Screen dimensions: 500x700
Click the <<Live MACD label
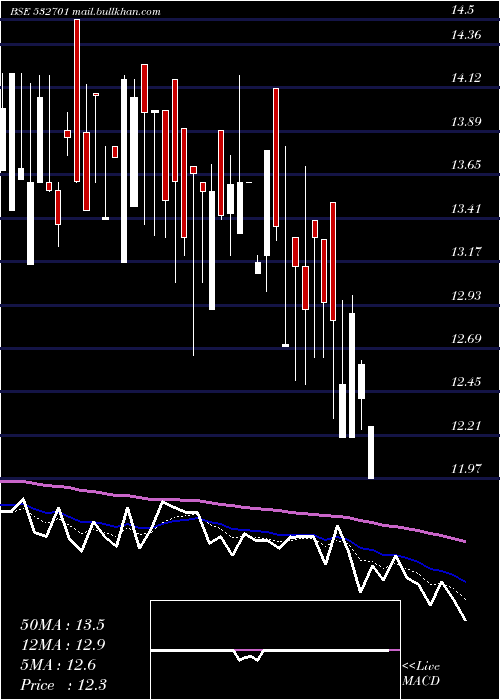(x=421, y=673)
